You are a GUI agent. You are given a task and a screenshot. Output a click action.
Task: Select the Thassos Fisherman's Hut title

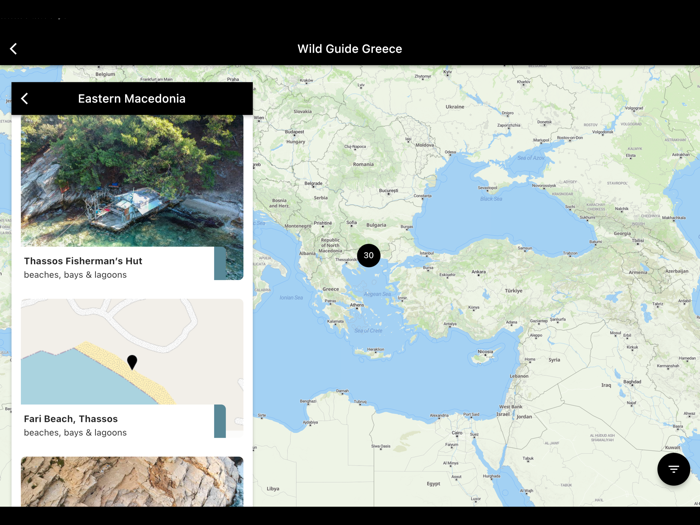[83, 261]
